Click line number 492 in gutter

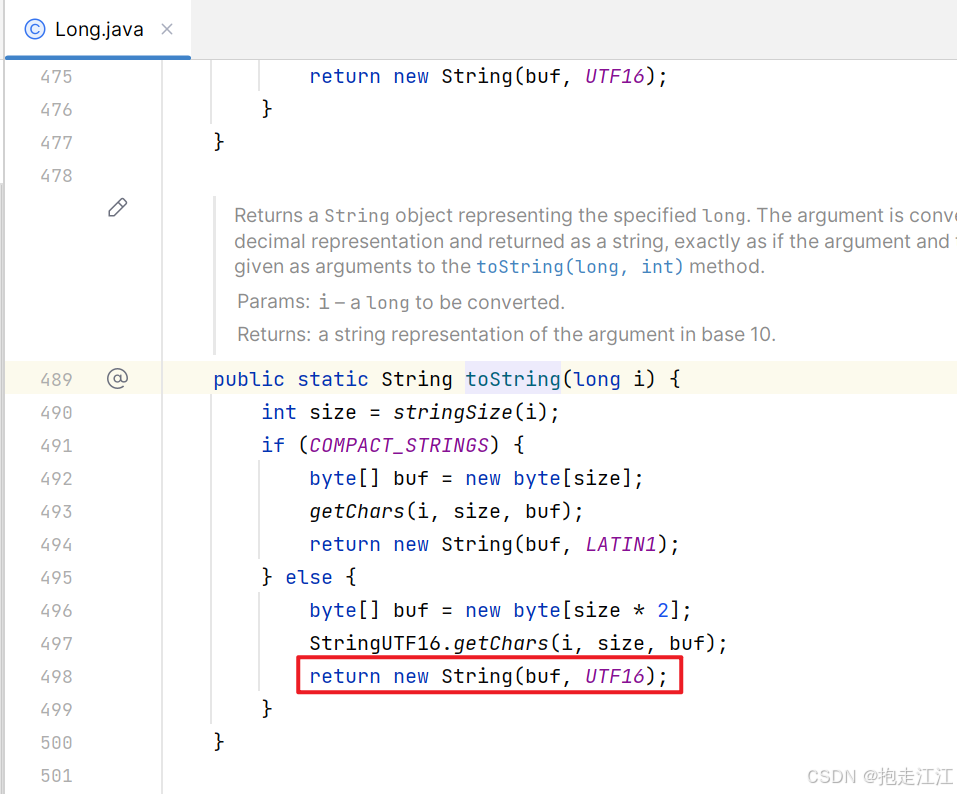point(56,478)
